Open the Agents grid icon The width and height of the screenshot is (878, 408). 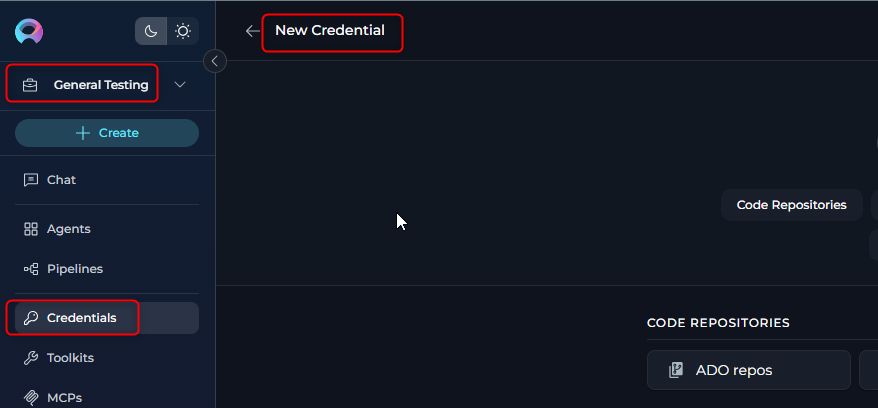31,229
